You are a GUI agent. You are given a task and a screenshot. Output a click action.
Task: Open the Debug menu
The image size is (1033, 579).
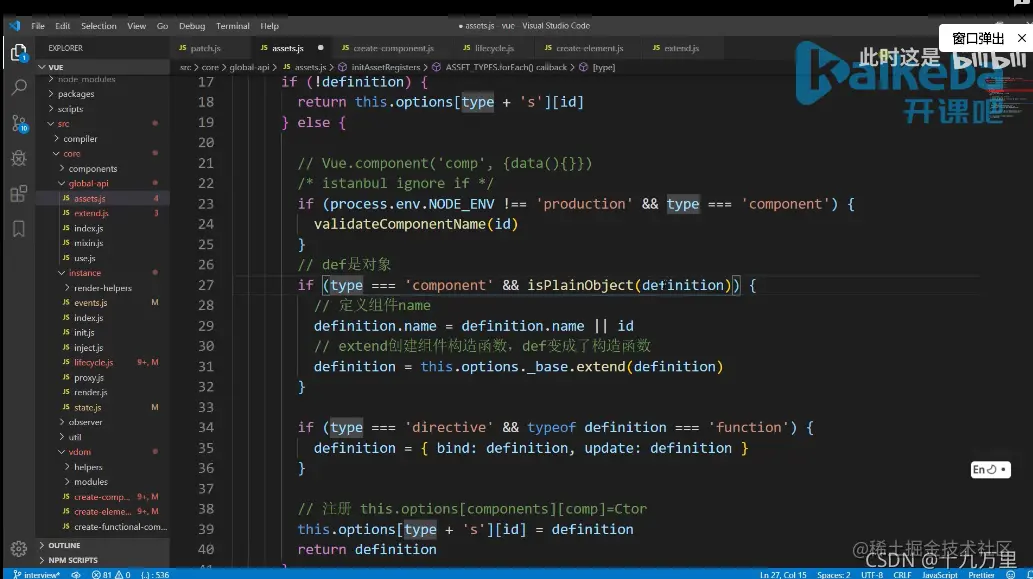192,26
